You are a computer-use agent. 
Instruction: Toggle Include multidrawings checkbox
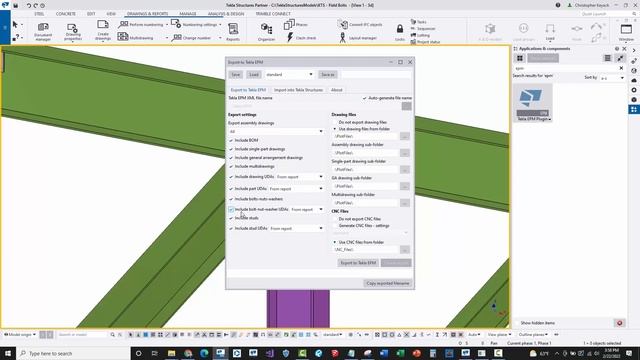click(231, 167)
